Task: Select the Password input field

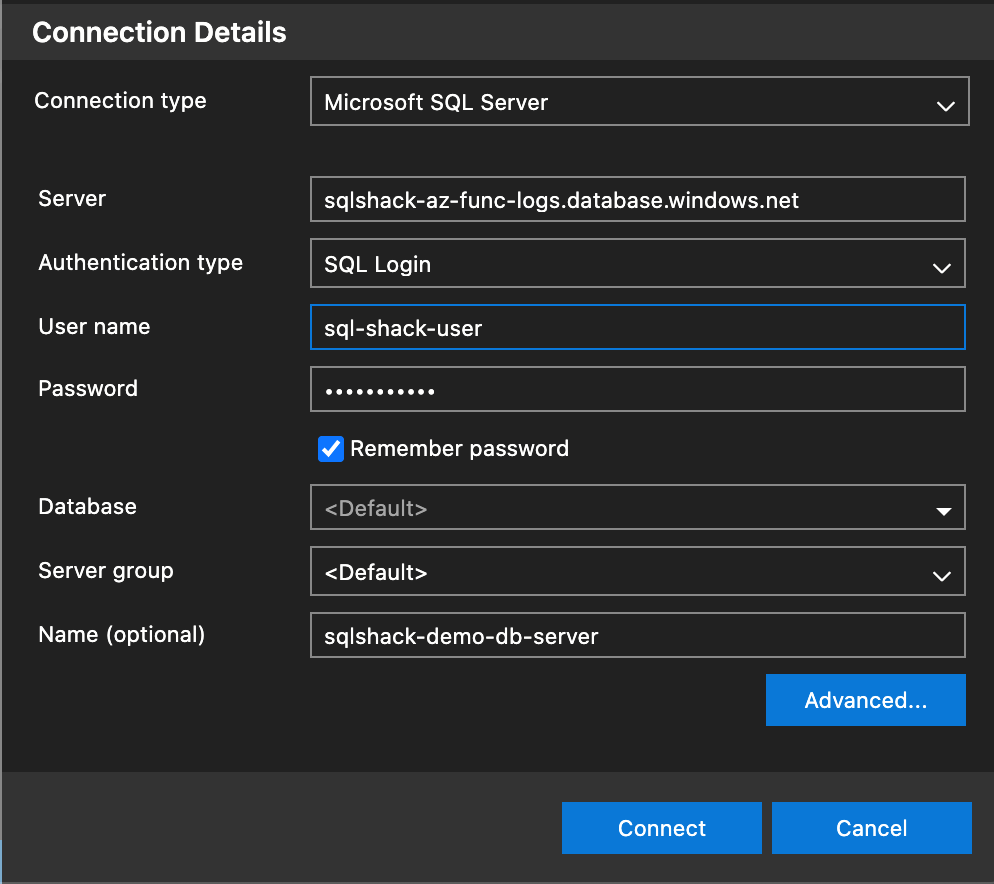Action: click(x=637, y=390)
